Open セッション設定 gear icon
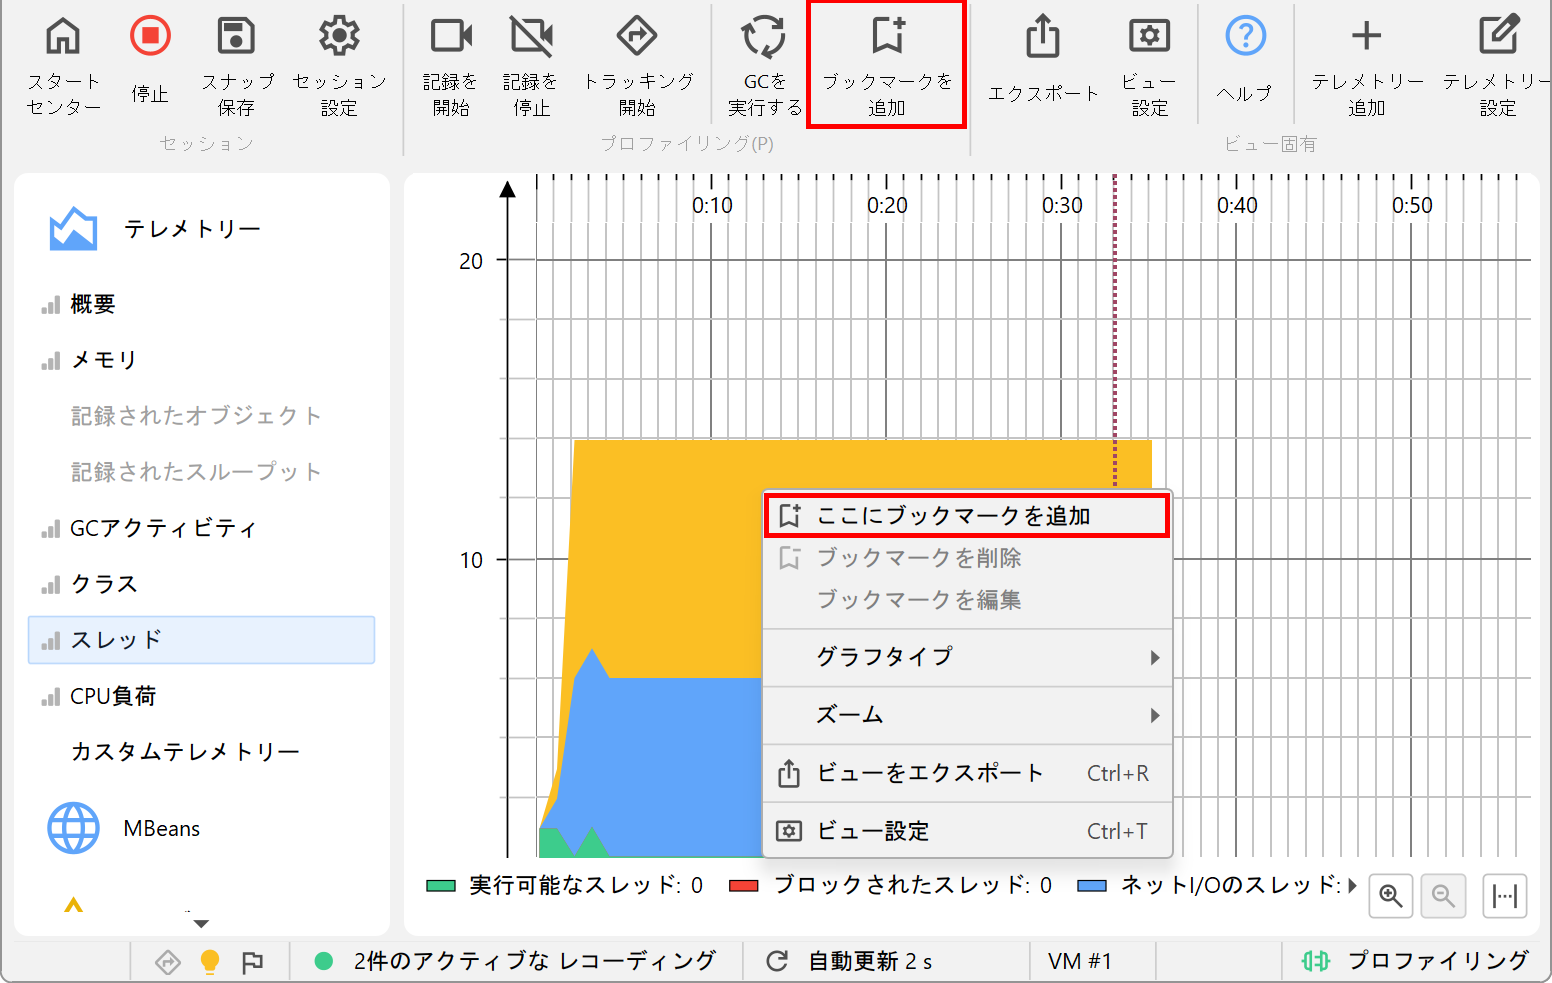The width and height of the screenshot is (1552, 983). [339, 38]
